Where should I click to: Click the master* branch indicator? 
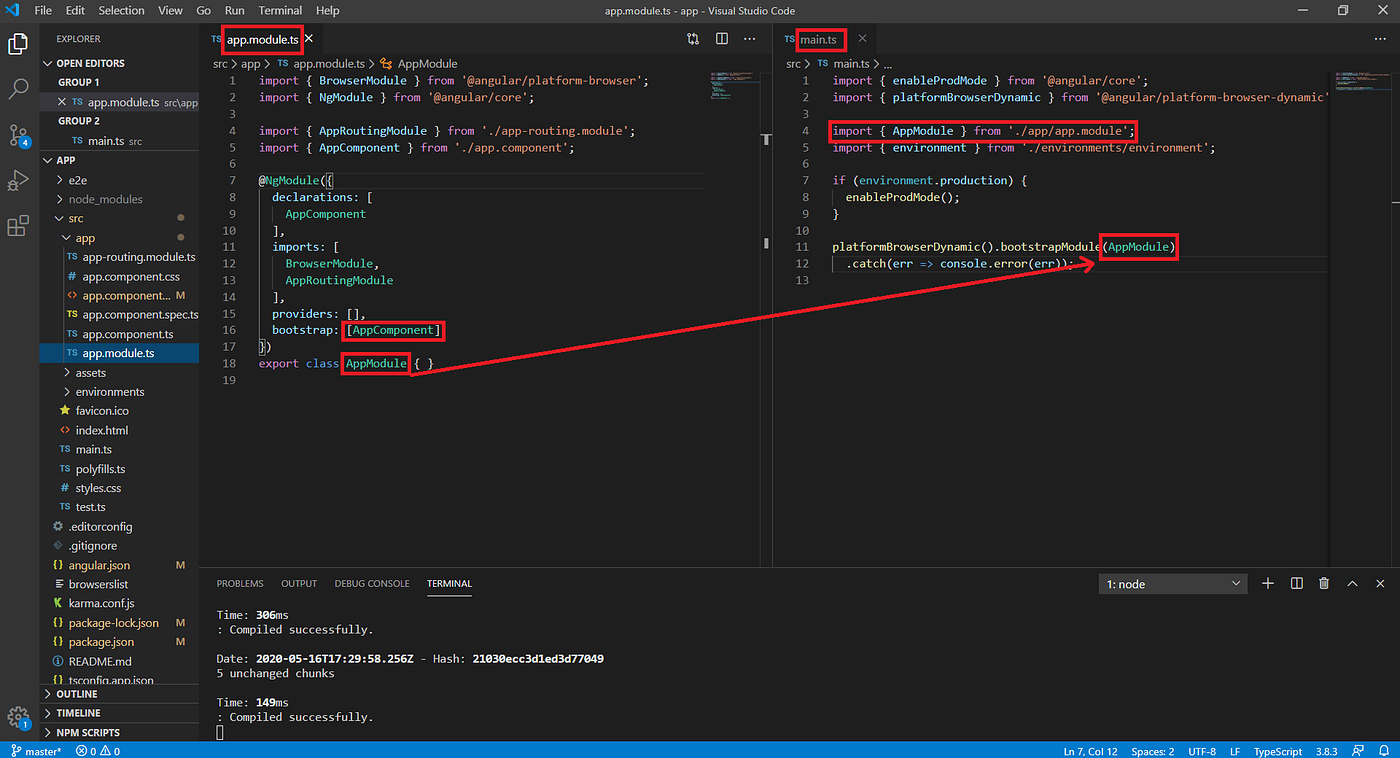point(36,751)
